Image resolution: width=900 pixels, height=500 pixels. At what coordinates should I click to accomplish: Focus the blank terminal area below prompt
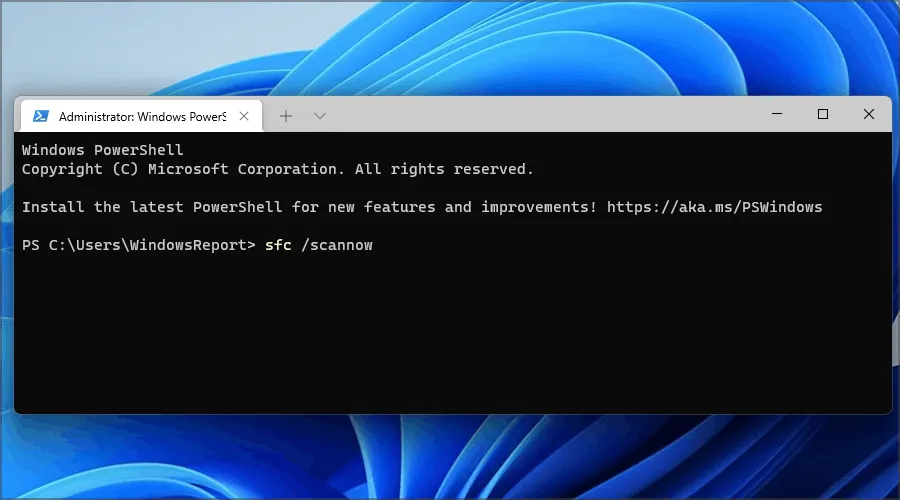(x=450, y=340)
